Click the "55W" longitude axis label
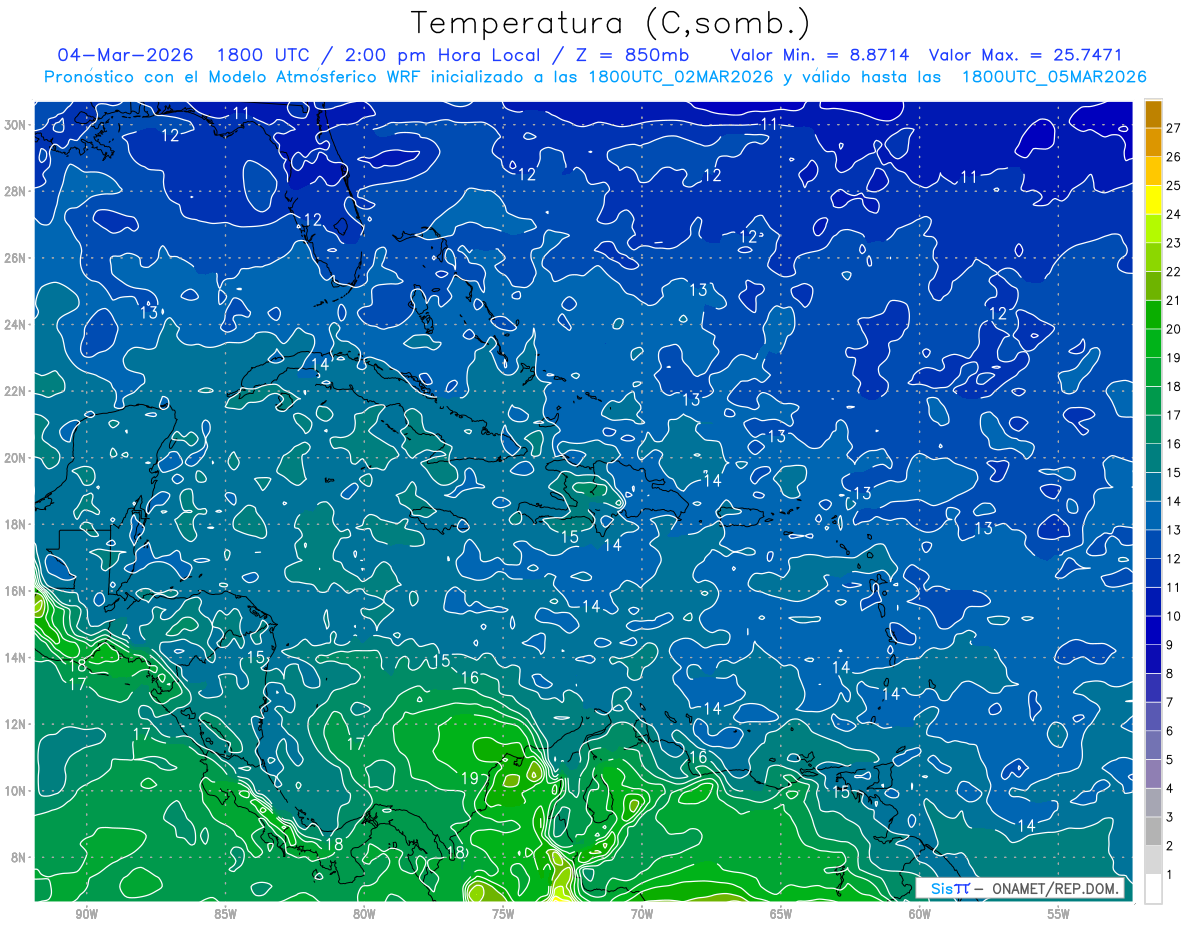Viewport: 1200px width, 927px height. pyautogui.click(x=1058, y=914)
